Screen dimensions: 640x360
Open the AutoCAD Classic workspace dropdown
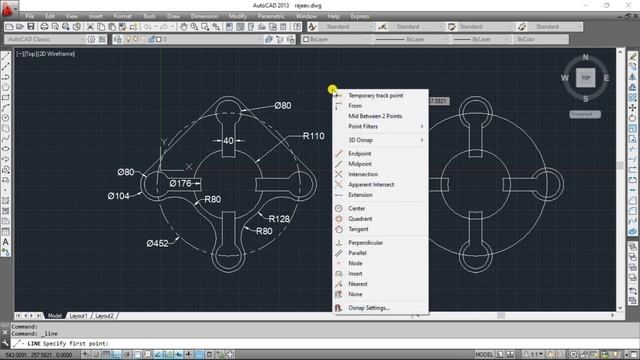point(82,39)
